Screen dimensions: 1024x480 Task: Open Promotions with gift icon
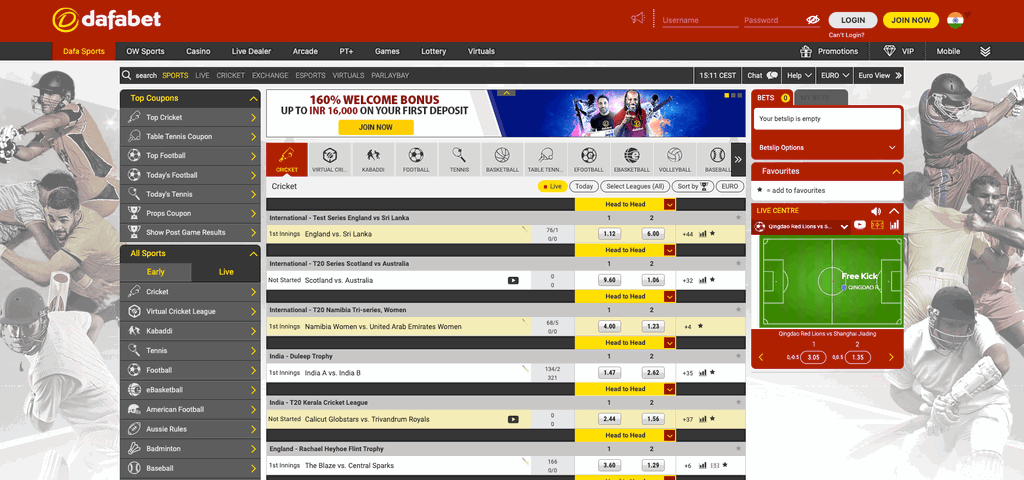(829, 51)
